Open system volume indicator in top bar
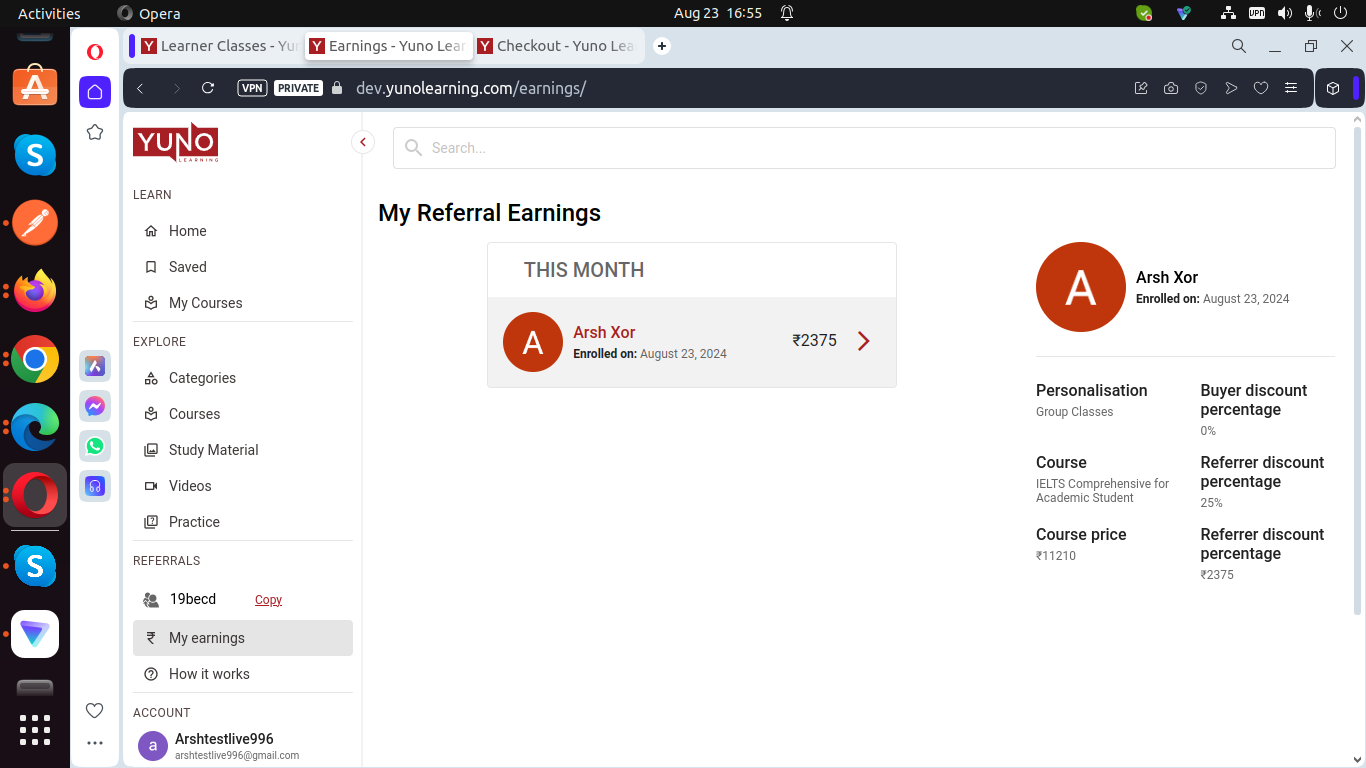 [x=1284, y=13]
